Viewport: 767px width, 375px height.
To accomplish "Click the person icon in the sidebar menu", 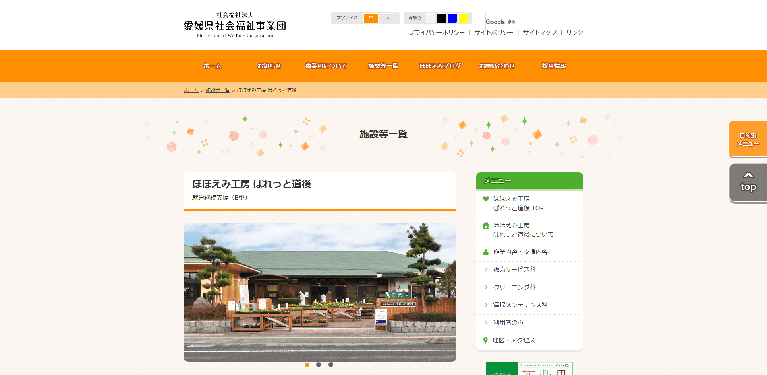I will point(485,252).
